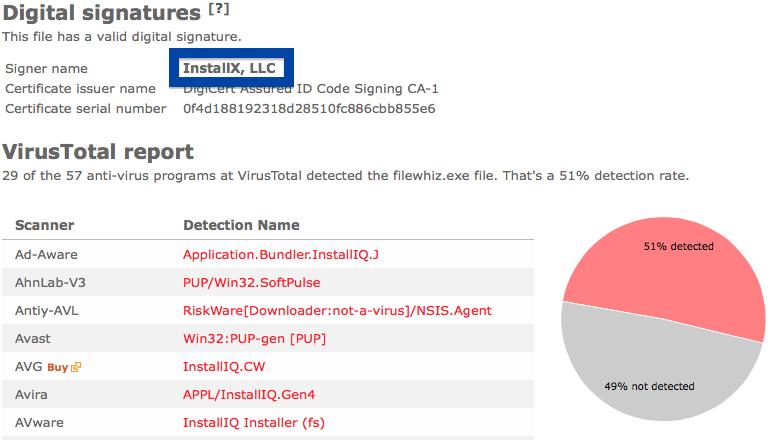Open the [?] help link for Digital signatures
775x440 pixels.
click(218, 9)
